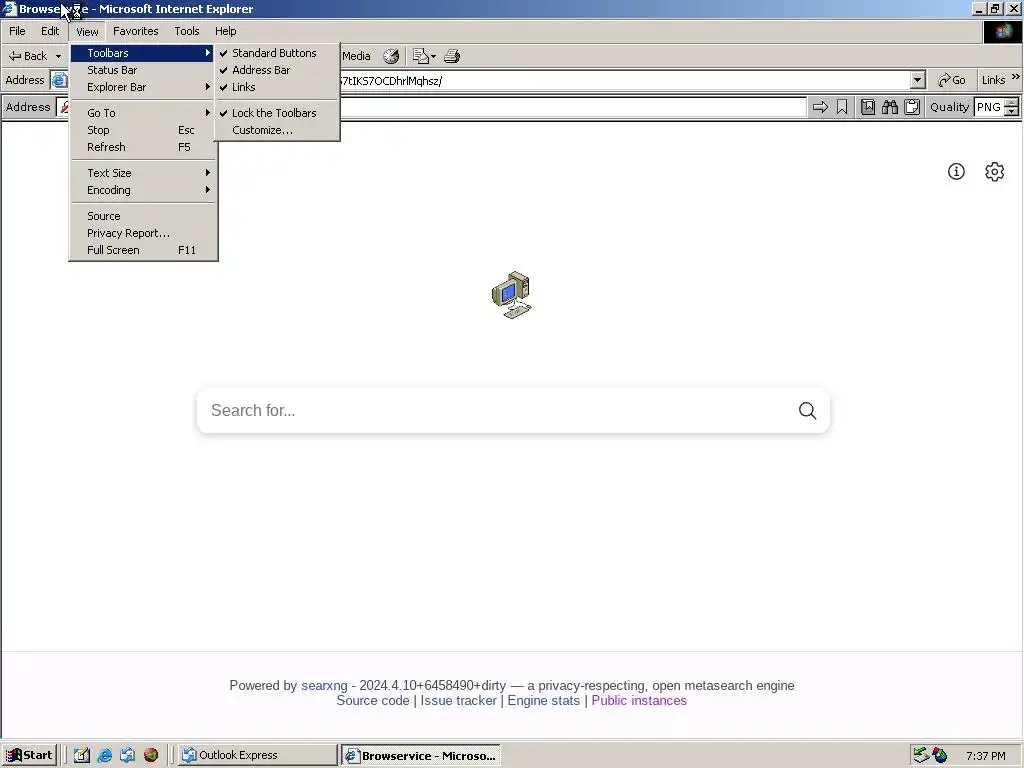Click the info circle icon on page
This screenshot has height=768, width=1024.
pyautogui.click(x=956, y=172)
